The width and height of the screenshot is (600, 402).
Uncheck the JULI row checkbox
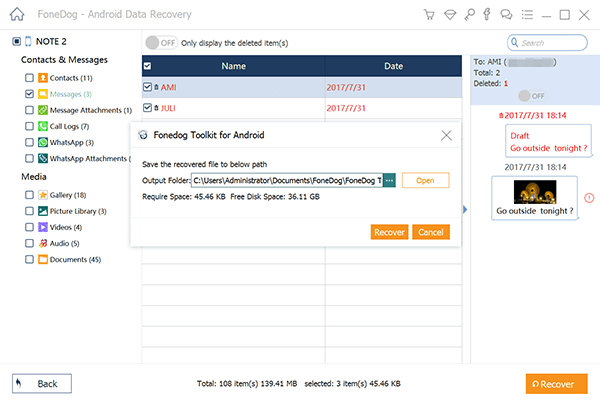pyautogui.click(x=147, y=108)
